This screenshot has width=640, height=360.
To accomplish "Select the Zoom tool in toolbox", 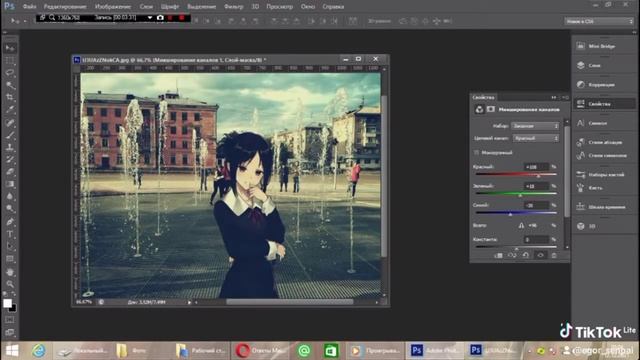I will point(10,284).
